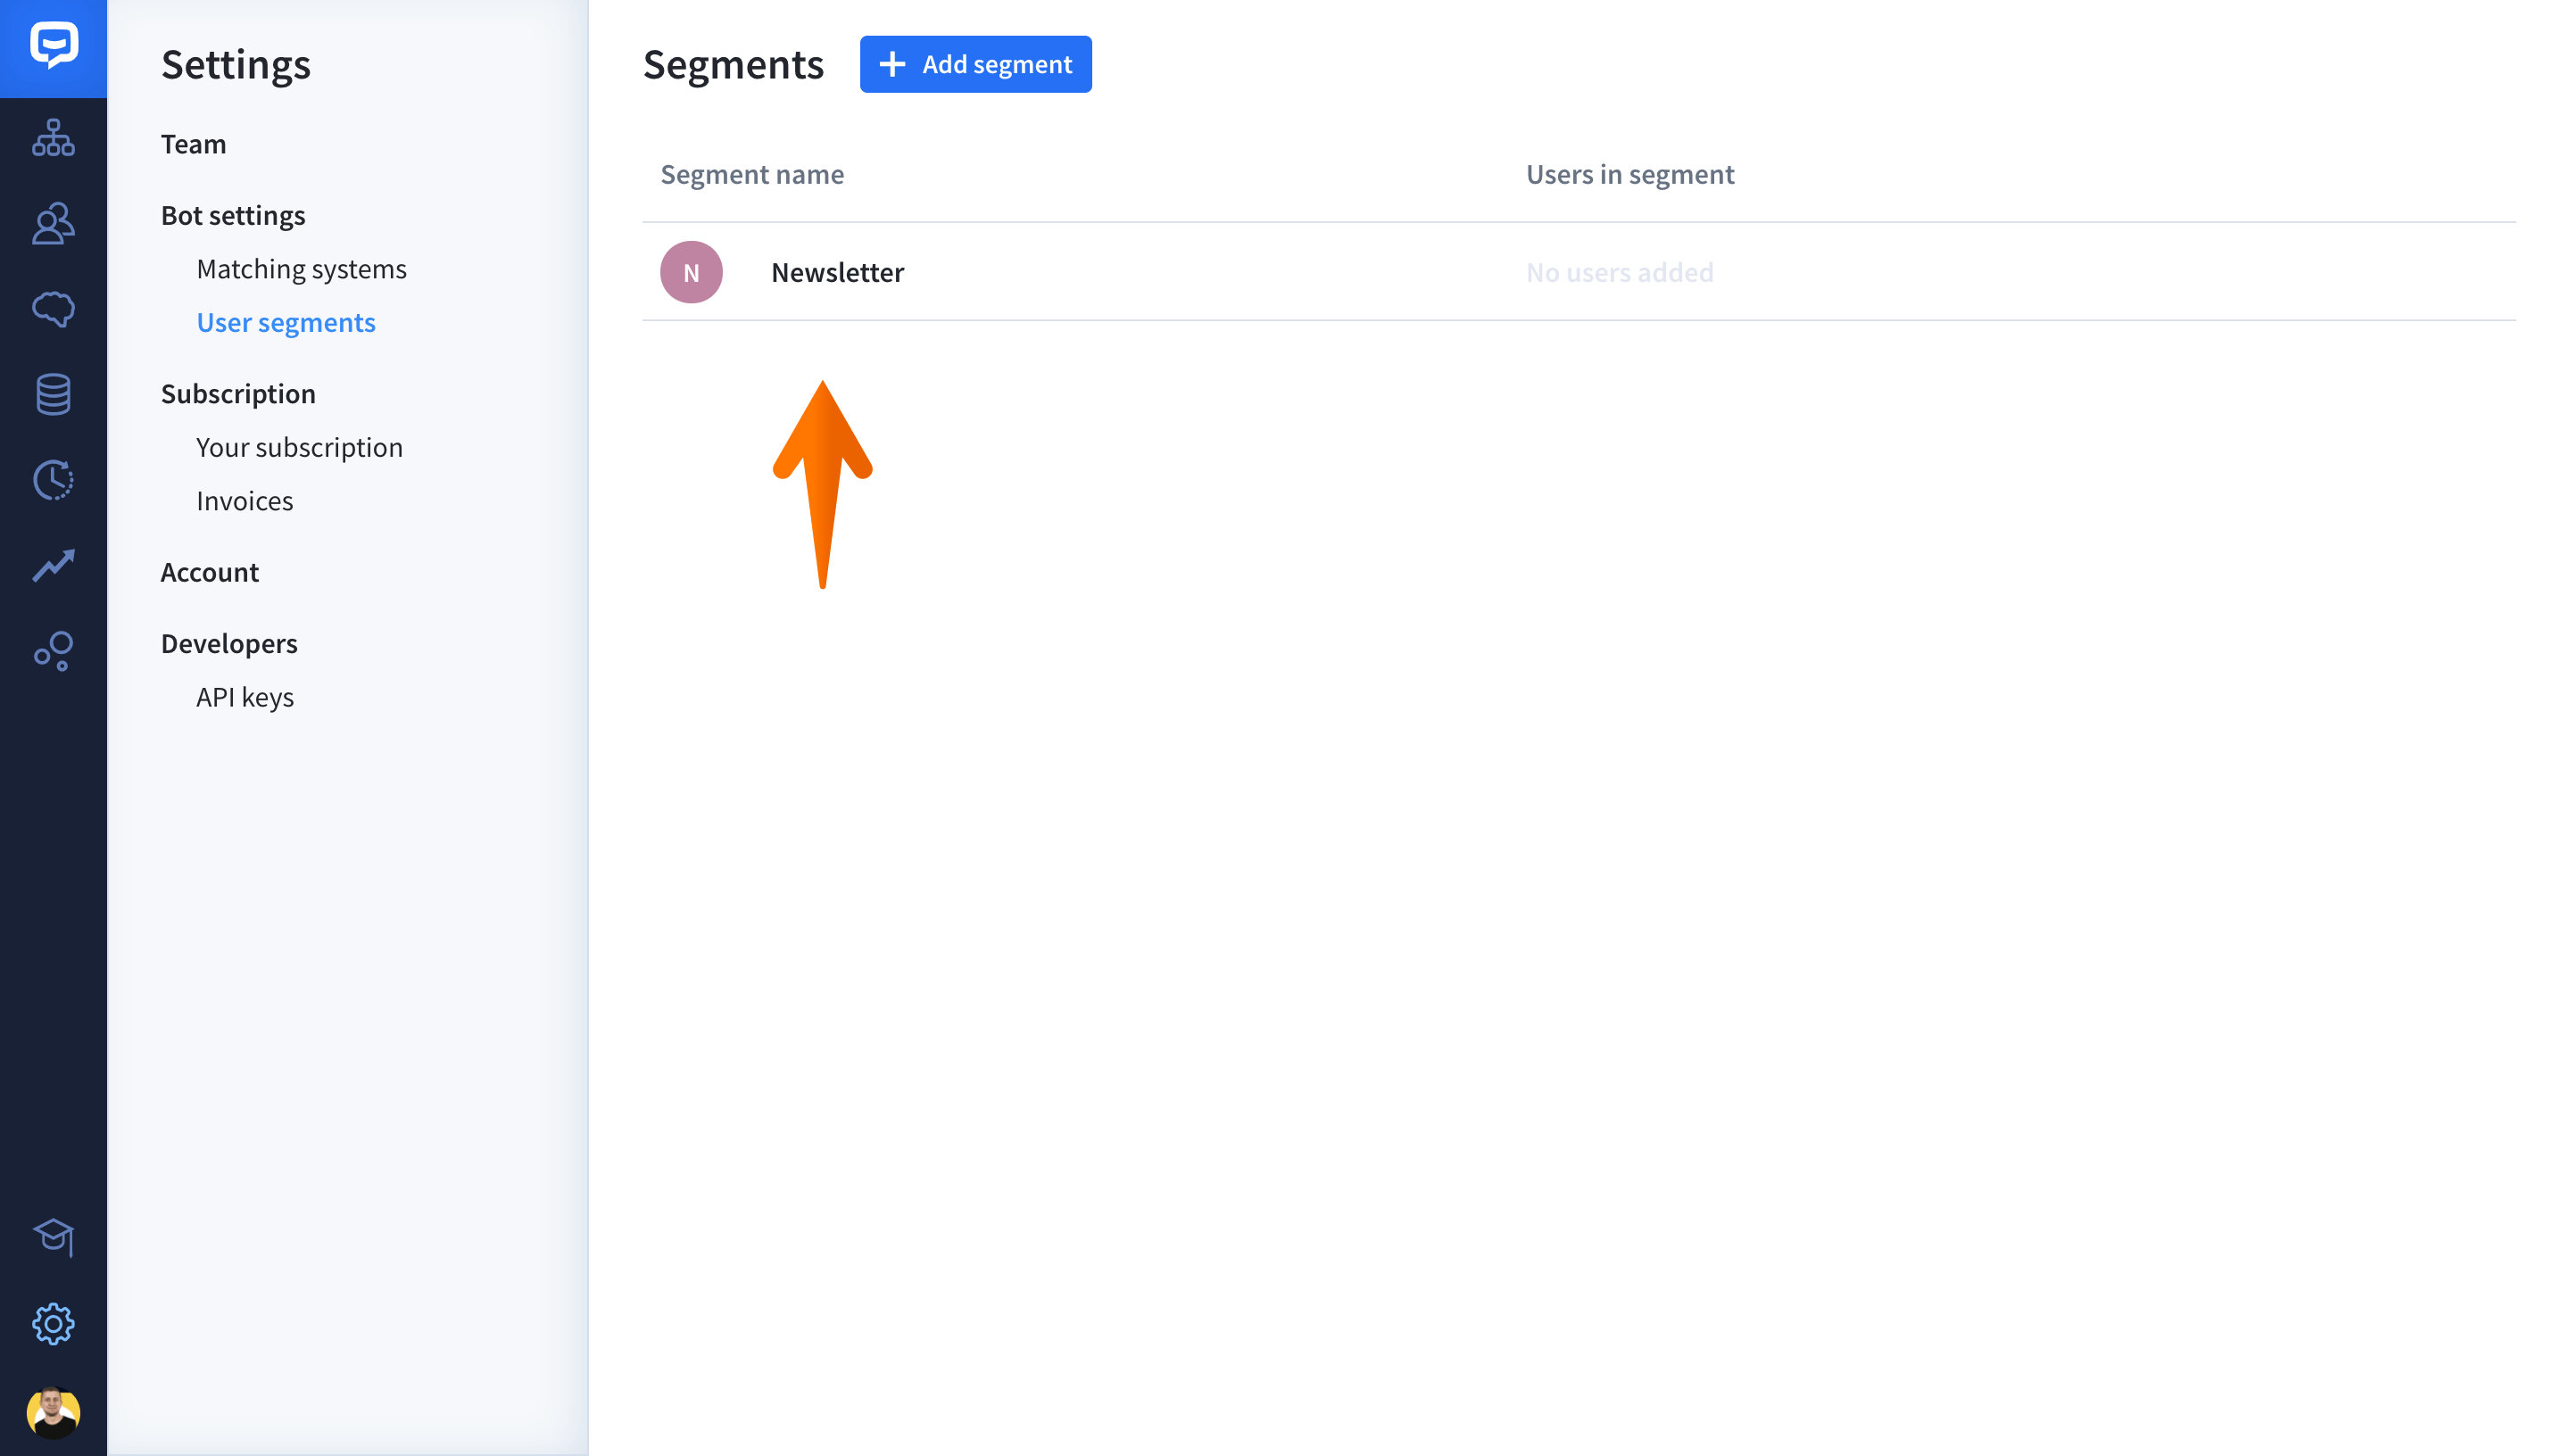Open the settings gear icon

point(53,1324)
